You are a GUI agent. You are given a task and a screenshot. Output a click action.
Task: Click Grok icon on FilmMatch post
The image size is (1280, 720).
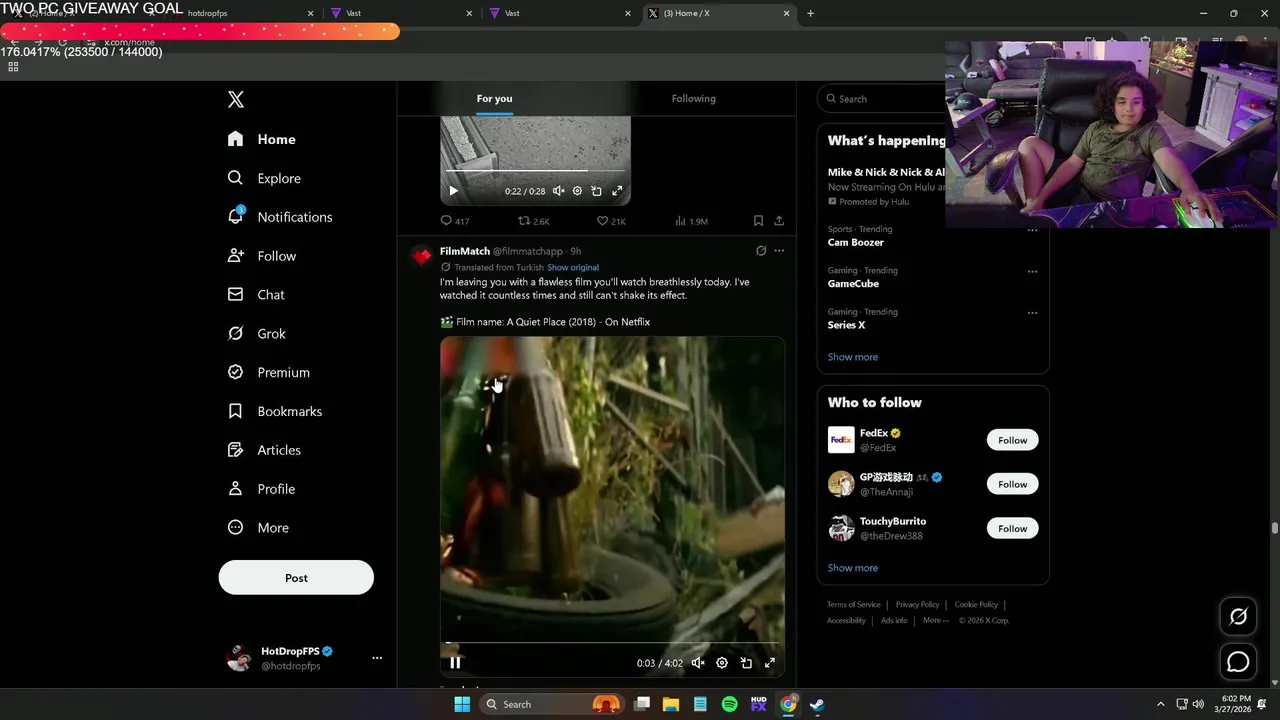pos(761,251)
